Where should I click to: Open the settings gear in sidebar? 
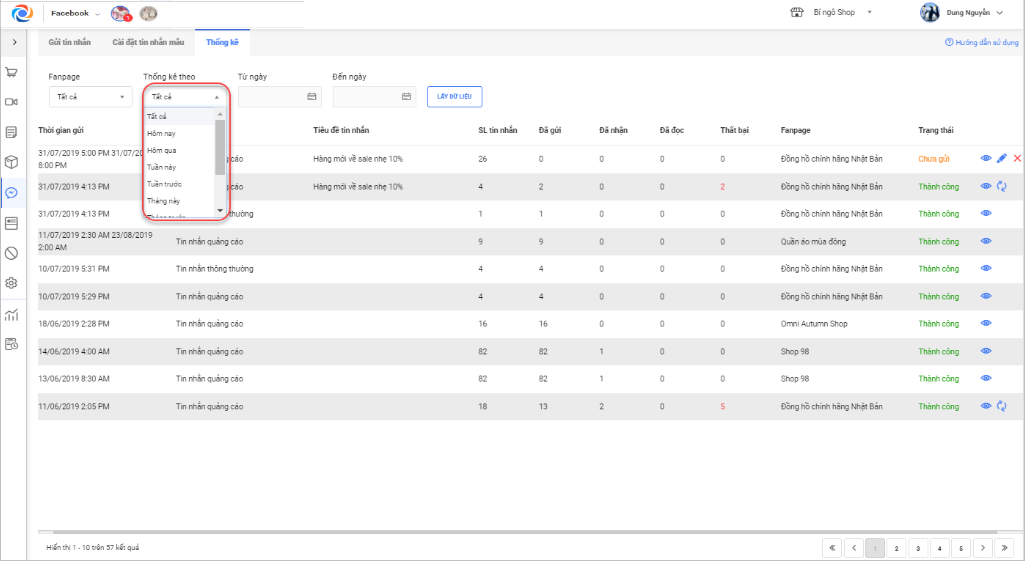tap(12, 283)
